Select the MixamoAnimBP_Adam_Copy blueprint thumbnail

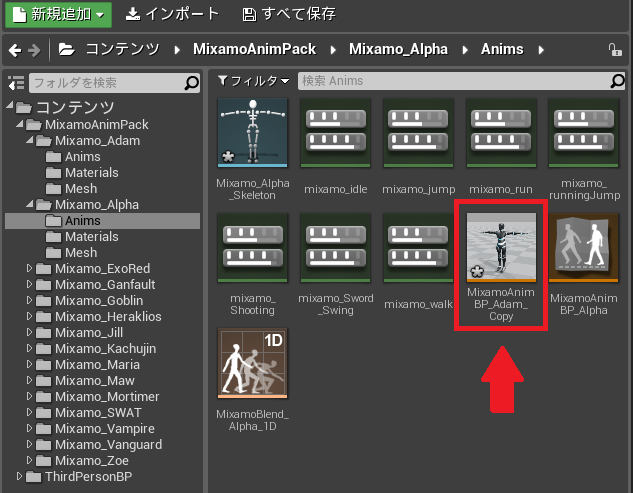point(501,247)
